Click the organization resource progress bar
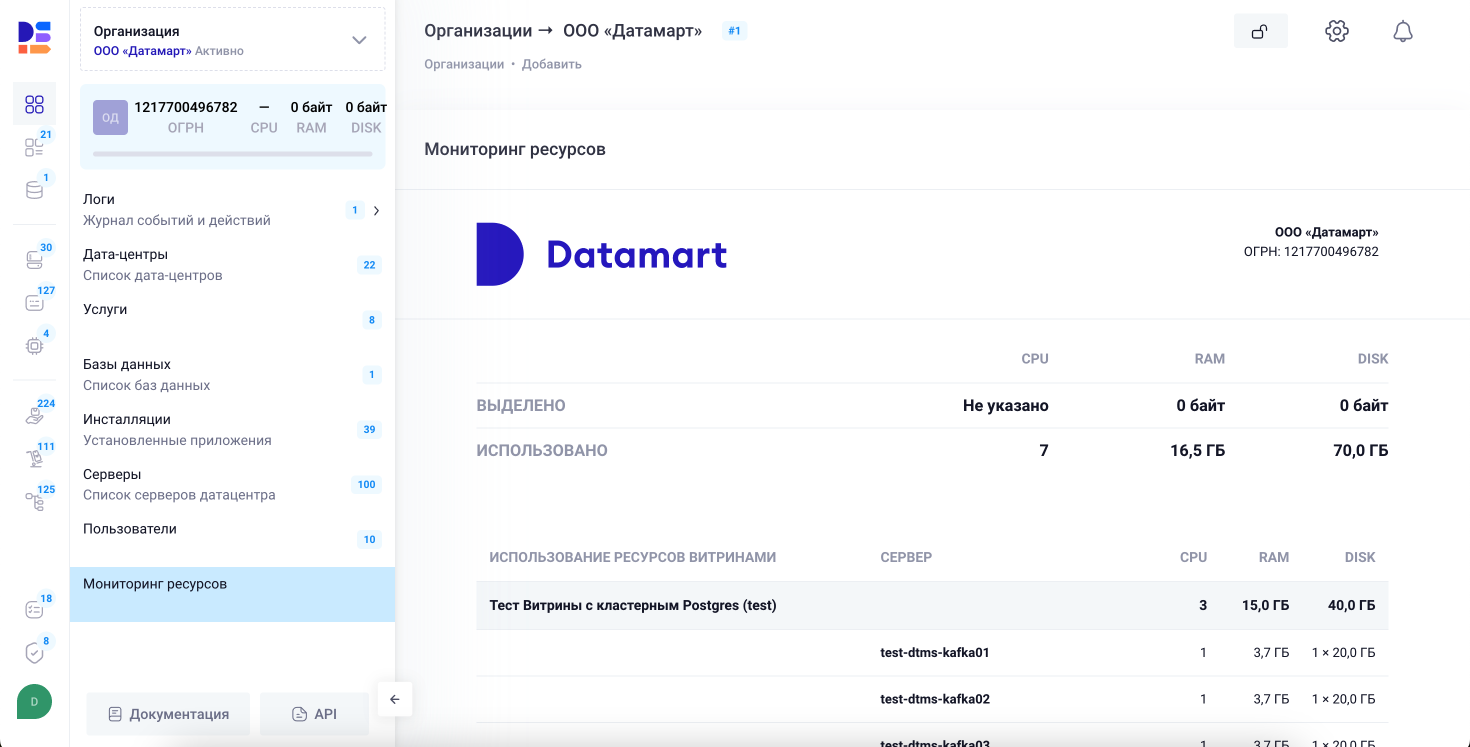This screenshot has width=1470, height=747. click(x=232, y=153)
